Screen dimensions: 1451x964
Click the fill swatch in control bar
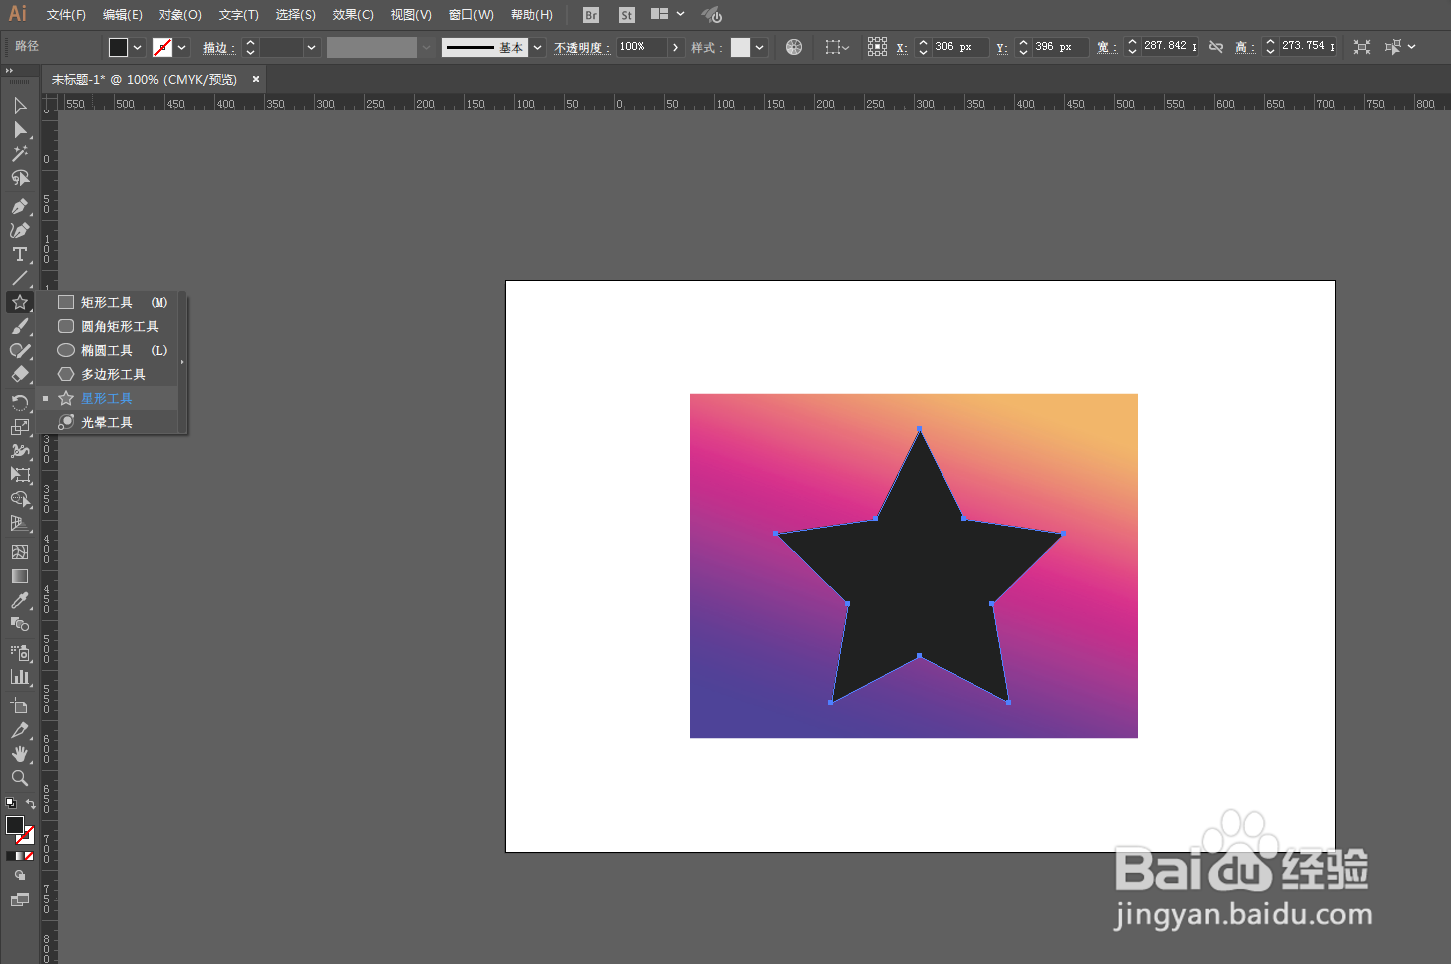click(118, 47)
